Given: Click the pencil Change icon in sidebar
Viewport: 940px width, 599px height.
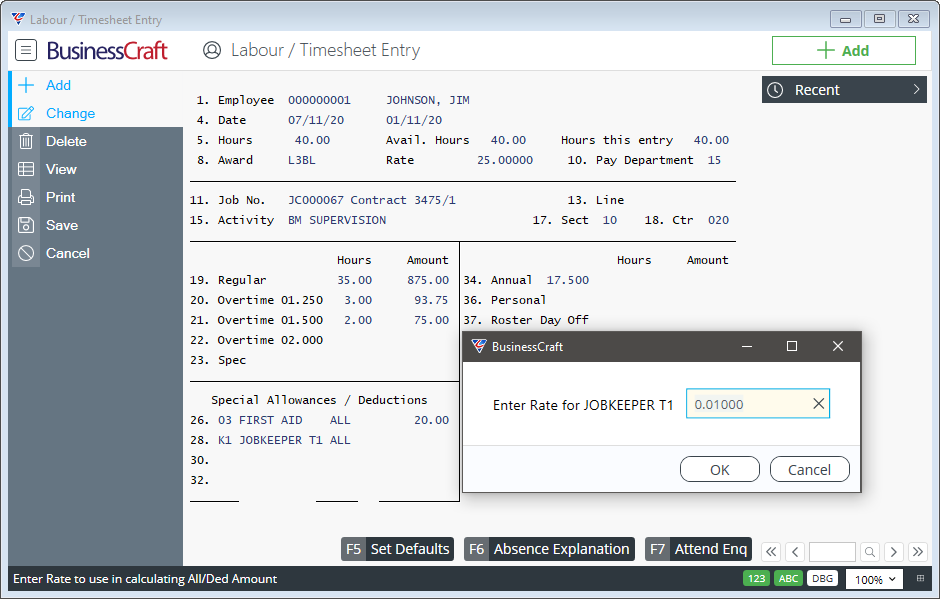Looking at the screenshot, I should tap(26, 113).
